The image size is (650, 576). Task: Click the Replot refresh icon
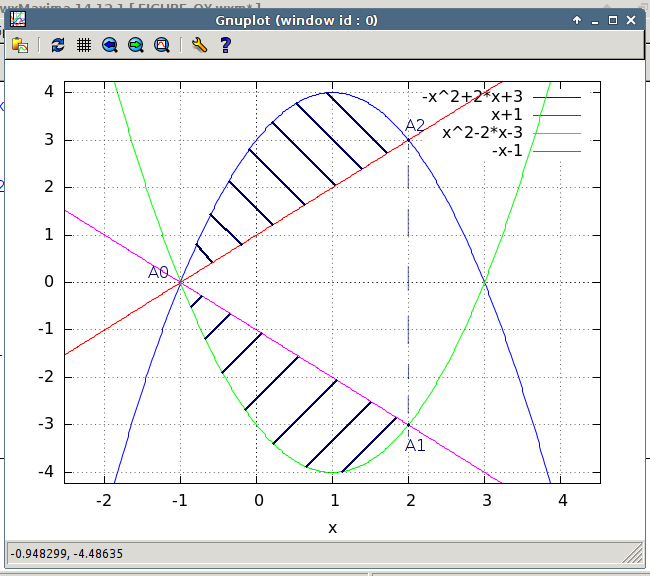point(58,45)
